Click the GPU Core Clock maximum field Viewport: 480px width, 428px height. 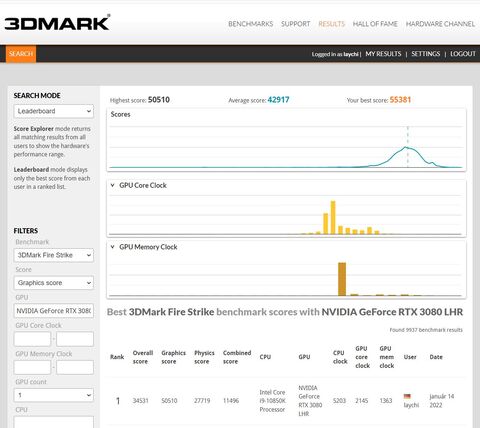(x=75, y=339)
